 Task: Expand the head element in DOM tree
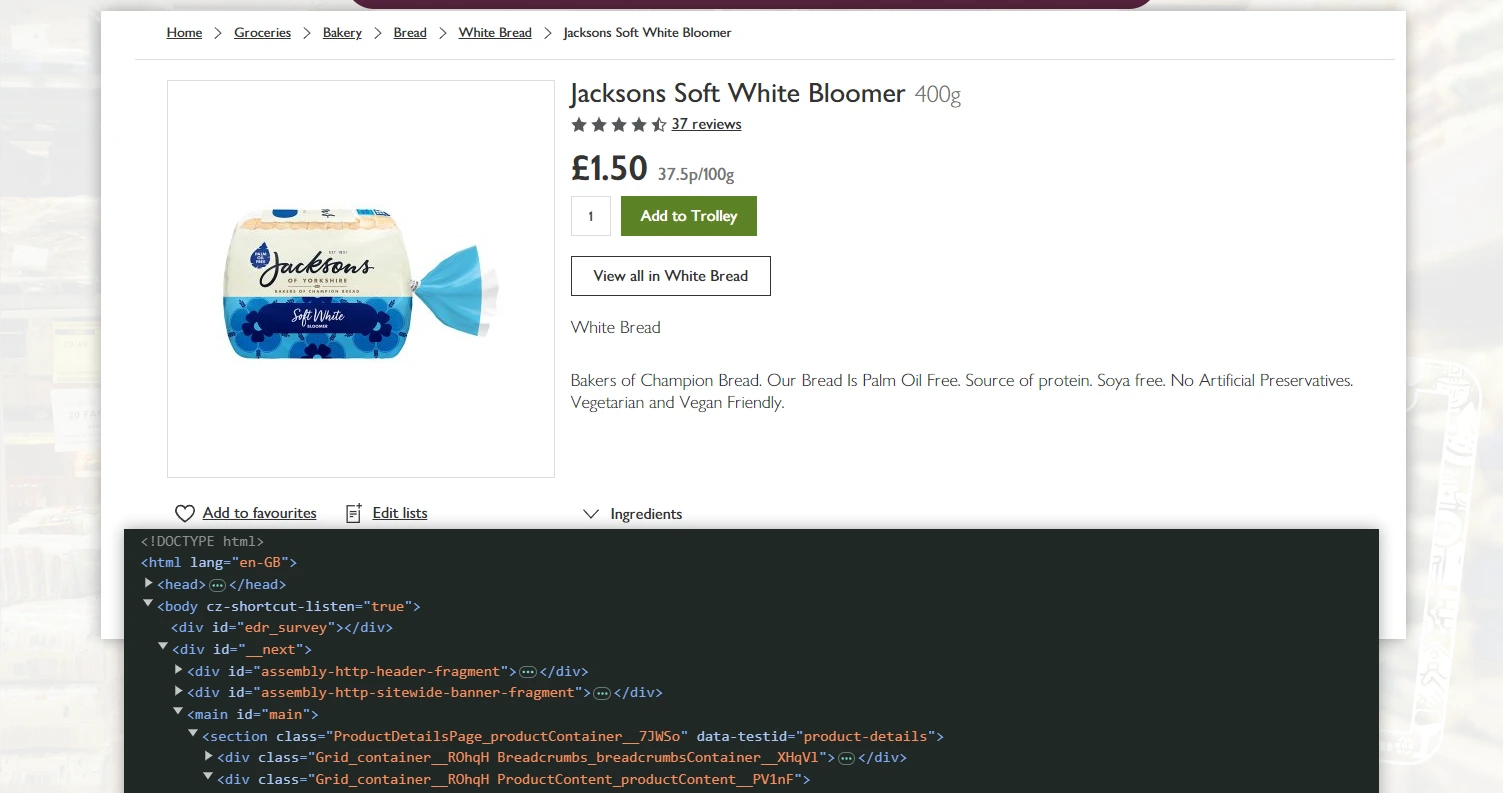pos(149,584)
